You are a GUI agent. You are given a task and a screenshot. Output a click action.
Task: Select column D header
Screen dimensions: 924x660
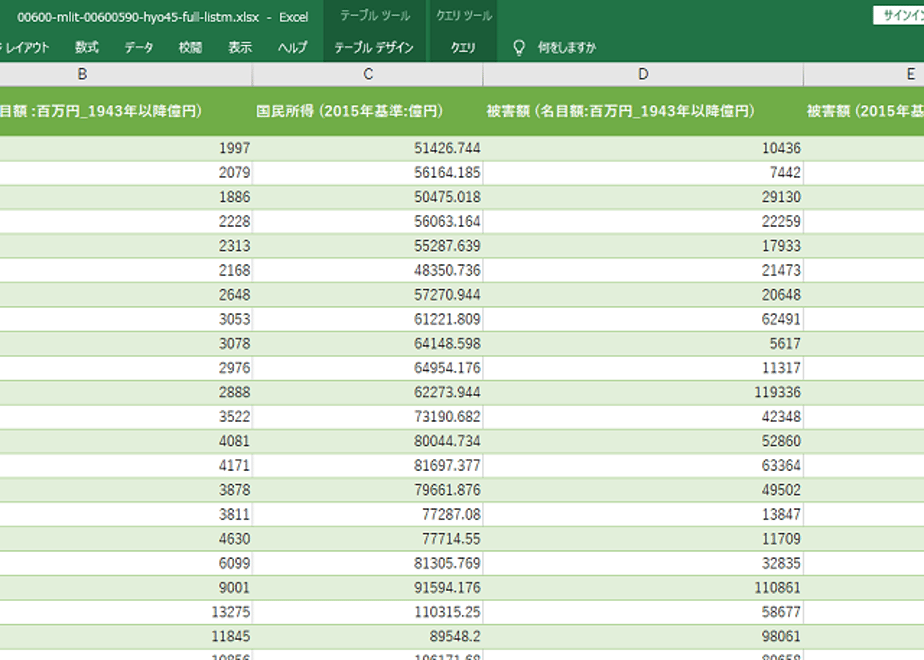coord(643,74)
